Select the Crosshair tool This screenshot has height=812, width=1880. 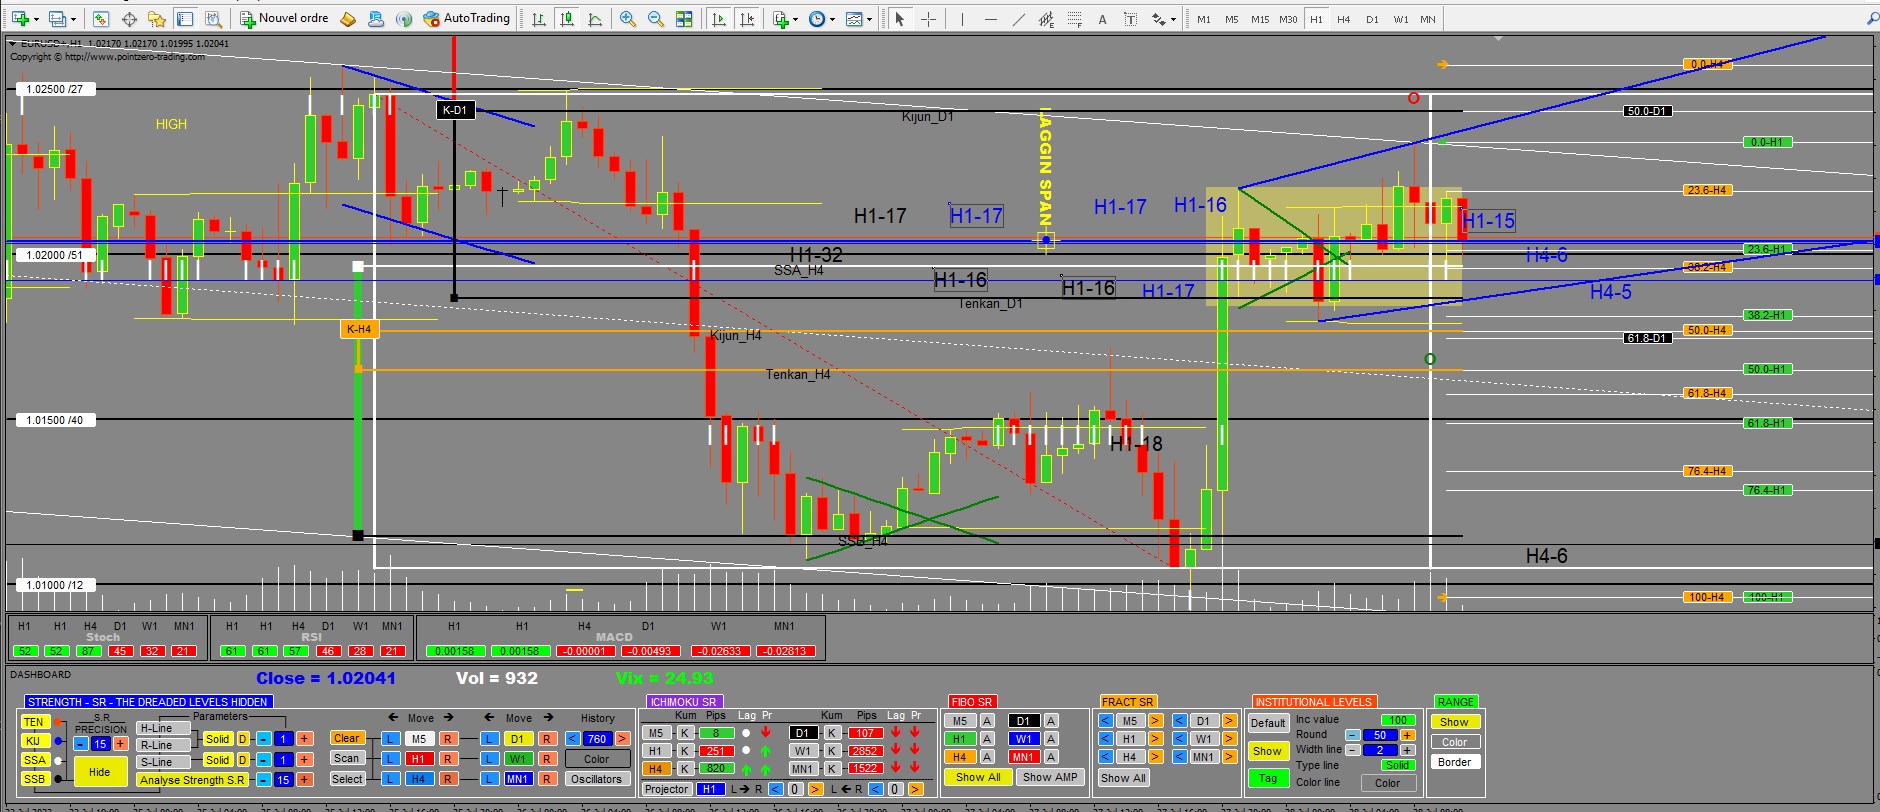(x=928, y=19)
